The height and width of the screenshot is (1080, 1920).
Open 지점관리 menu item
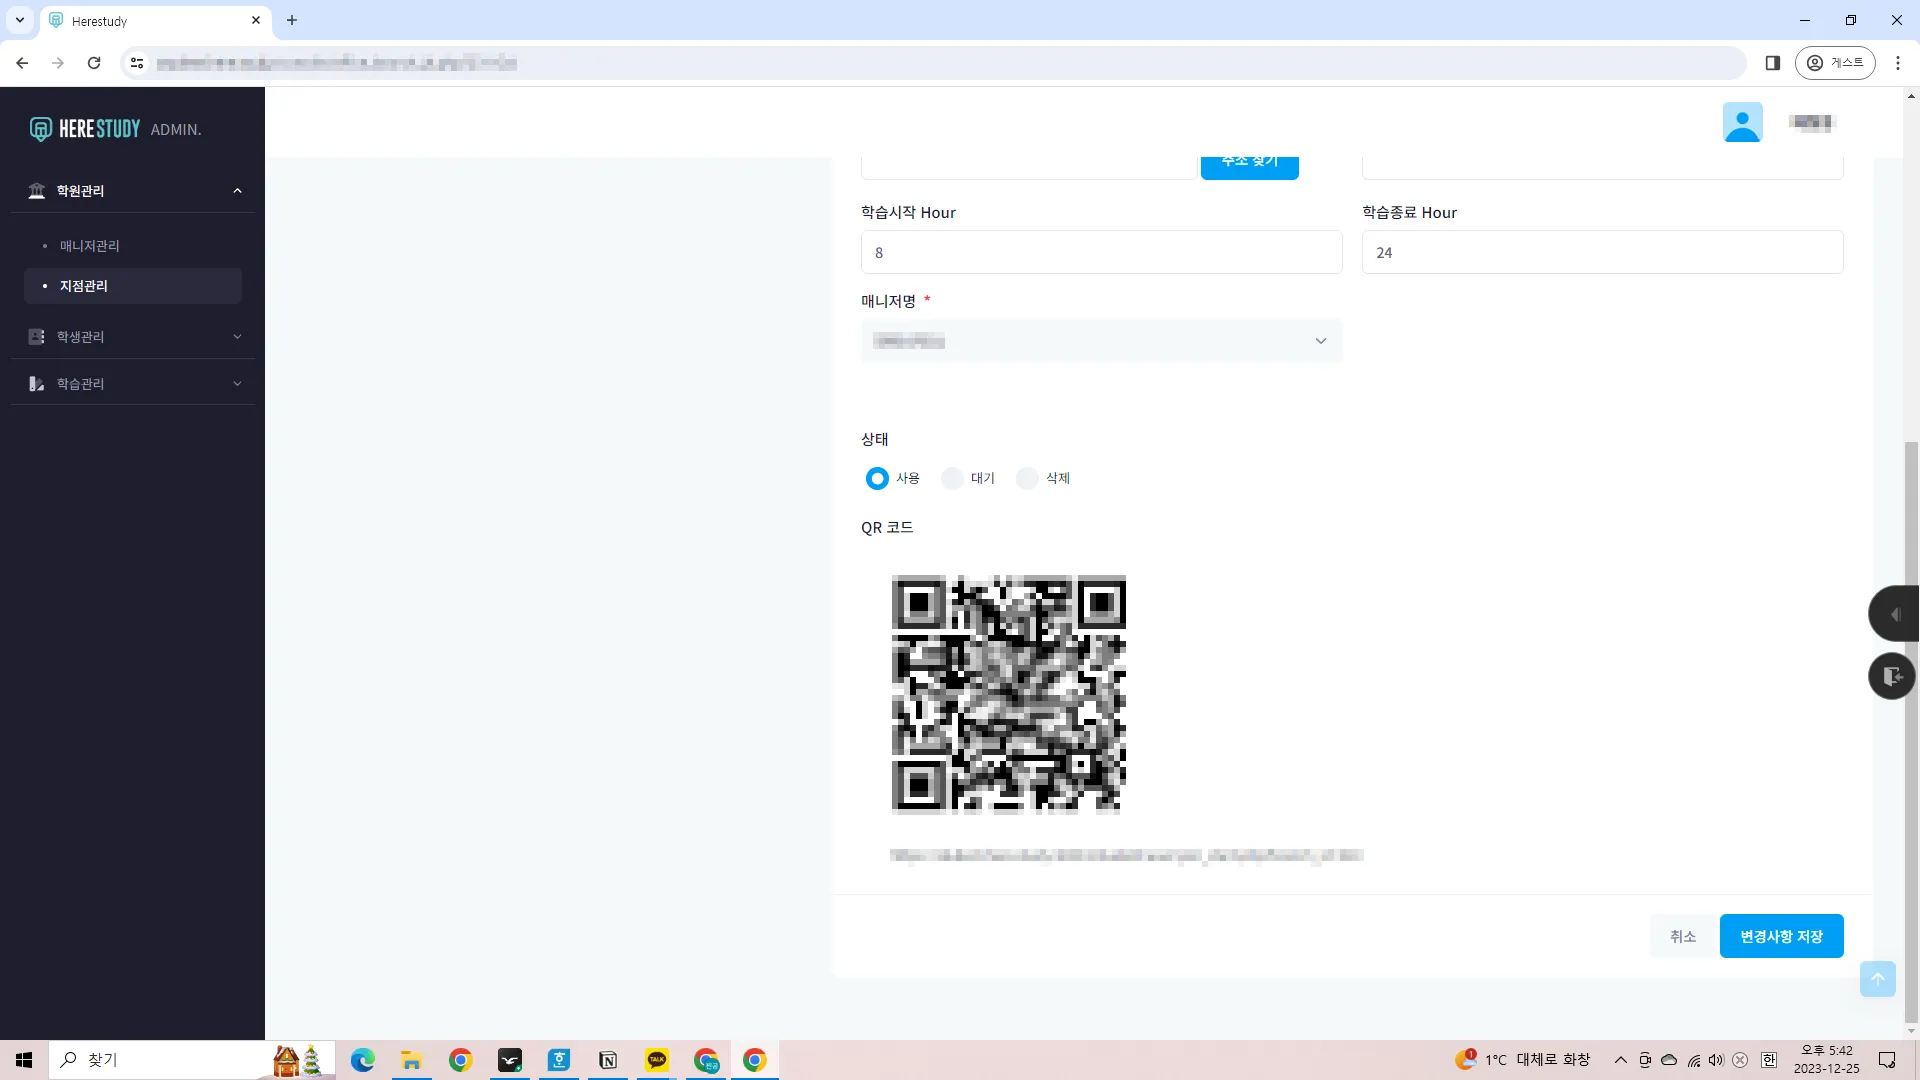(84, 286)
